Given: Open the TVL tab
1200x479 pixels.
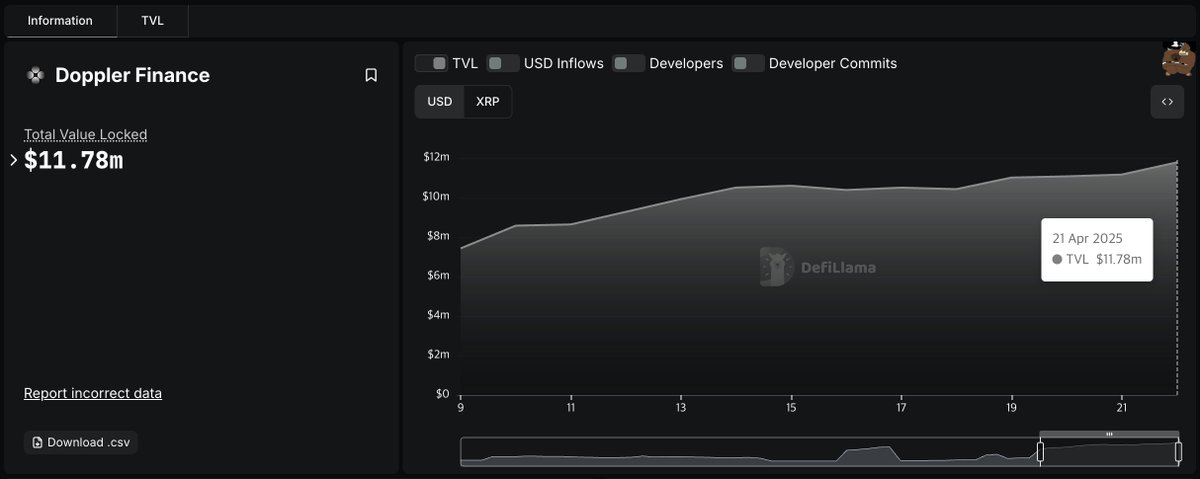Looking at the screenshot, I should pyautogui.click(x=153, y=20).
